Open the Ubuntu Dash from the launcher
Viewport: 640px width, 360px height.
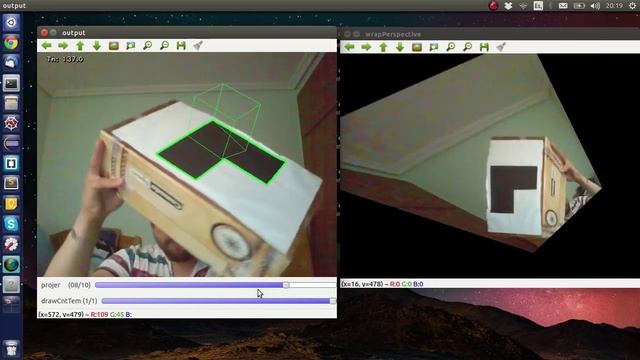[11, 22]
